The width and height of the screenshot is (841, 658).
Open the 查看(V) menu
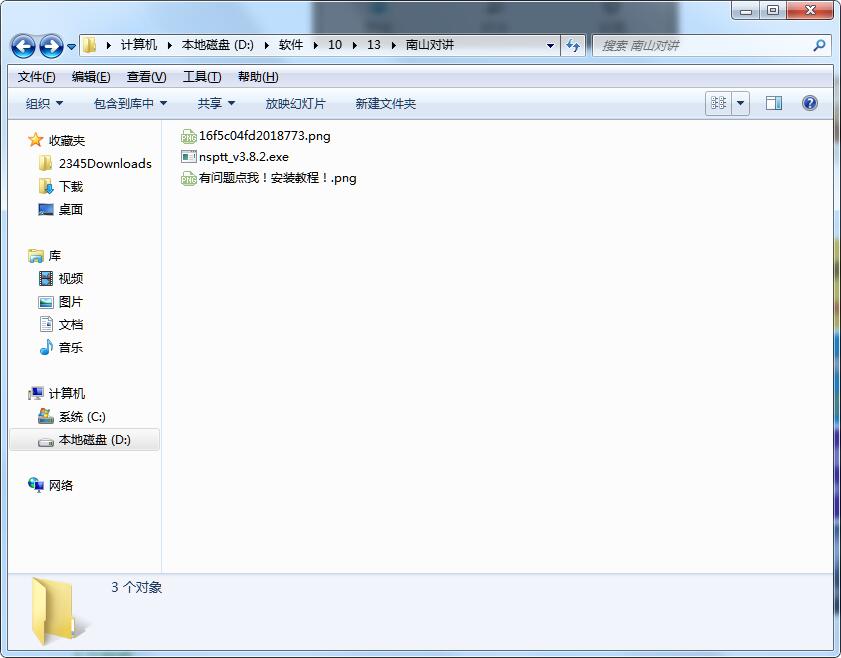(146, 77)
